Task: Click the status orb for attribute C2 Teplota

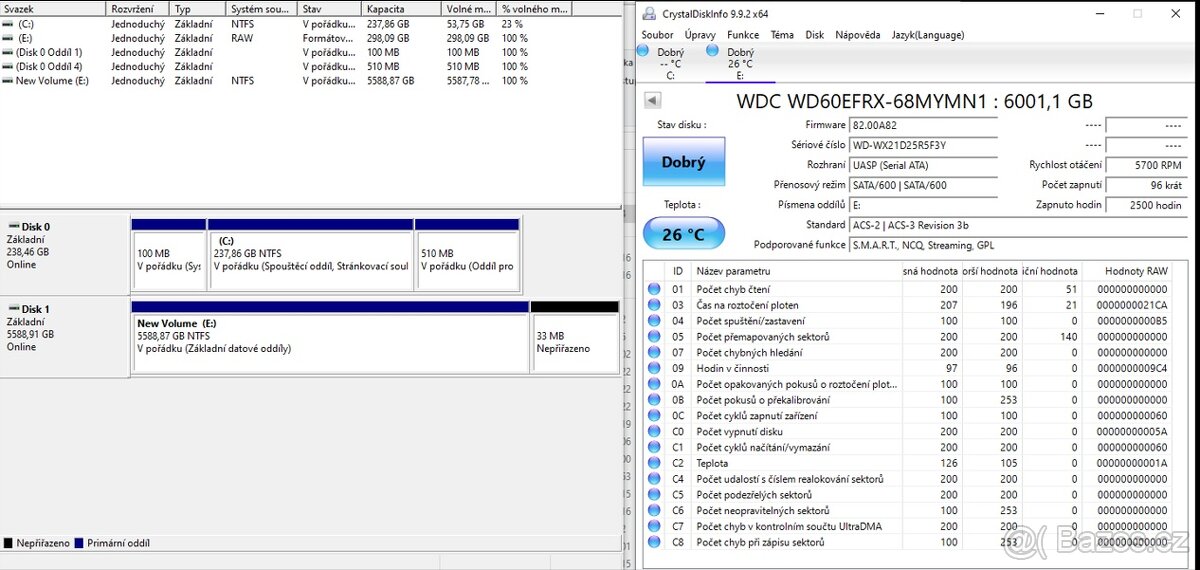Action: pos(654,463)
